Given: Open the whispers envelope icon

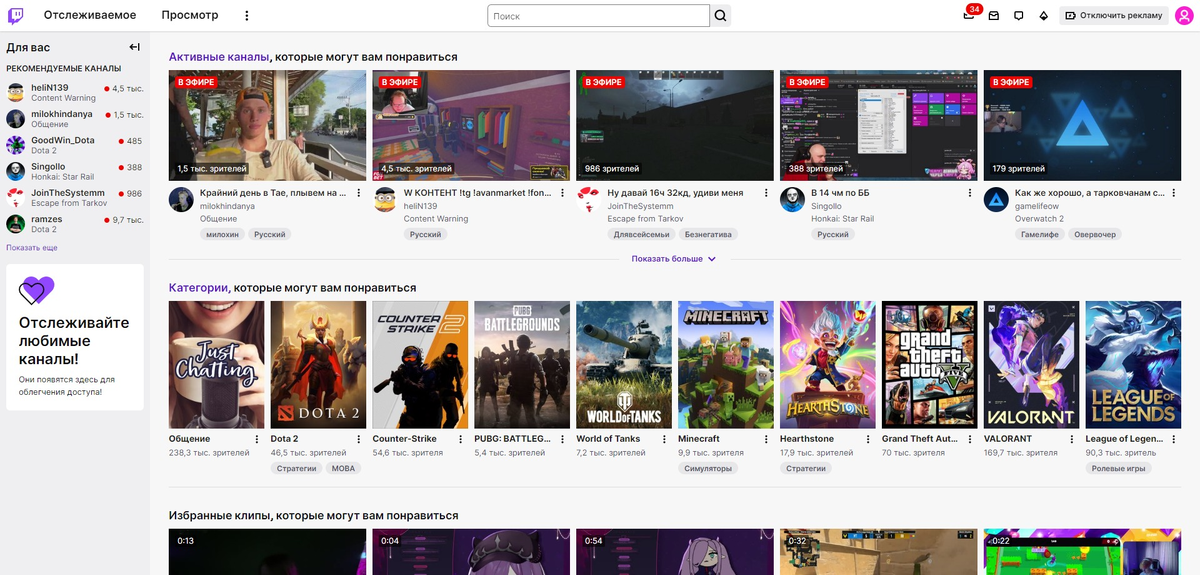Looking at the screenshot, I should pyautogui.click(x=994, y=16).
